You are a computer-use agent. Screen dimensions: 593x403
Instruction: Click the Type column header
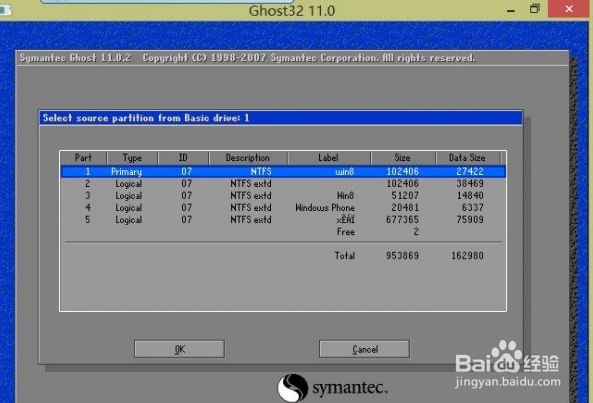coord(132,158)
